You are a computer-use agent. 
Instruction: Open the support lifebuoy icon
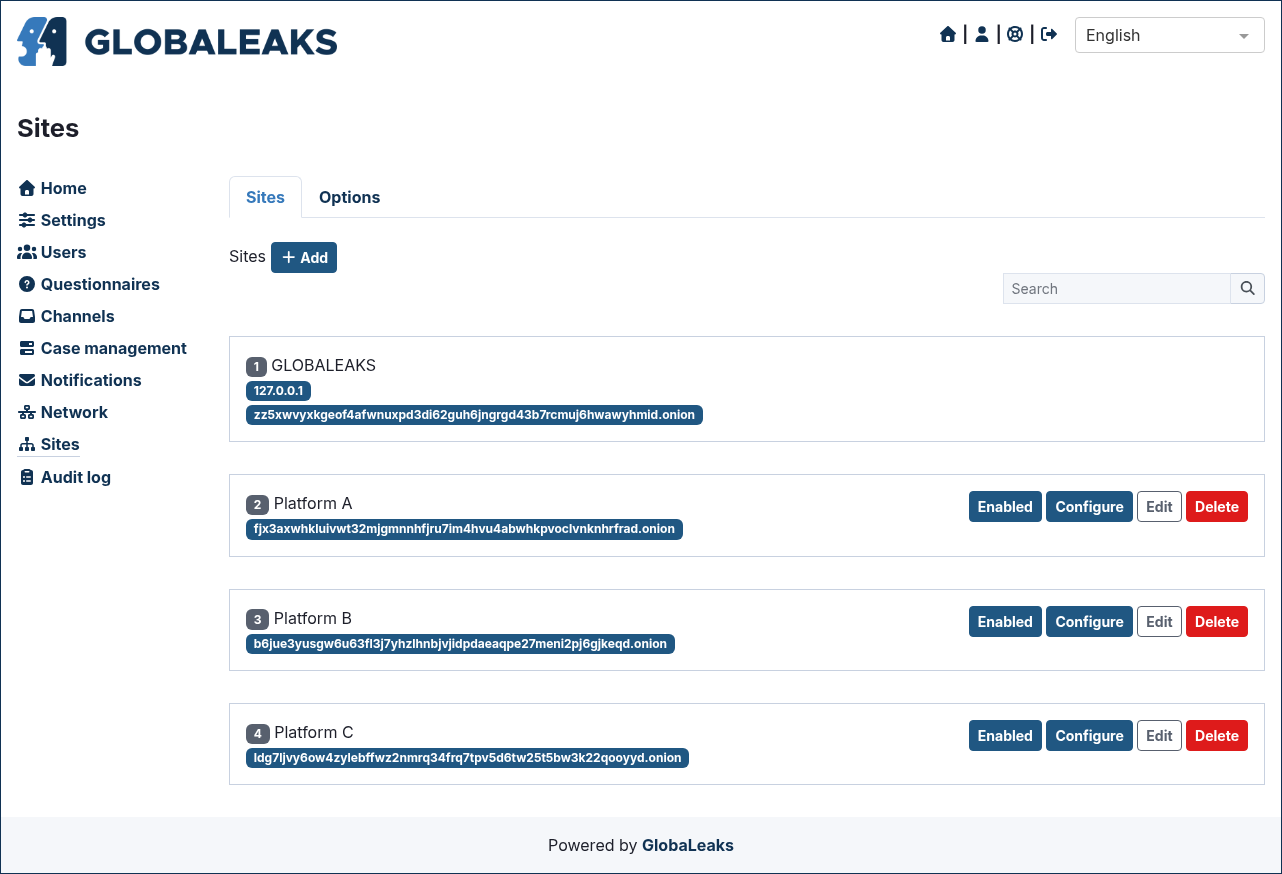[1015, 35]
